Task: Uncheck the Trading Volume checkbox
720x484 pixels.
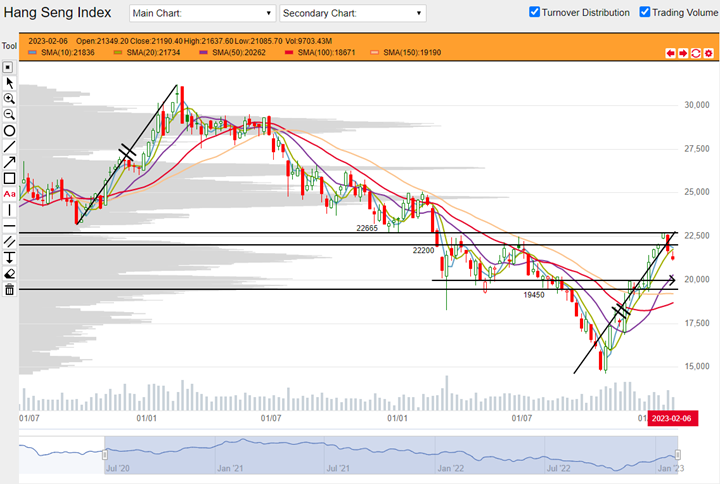Action: coord(645,12)
